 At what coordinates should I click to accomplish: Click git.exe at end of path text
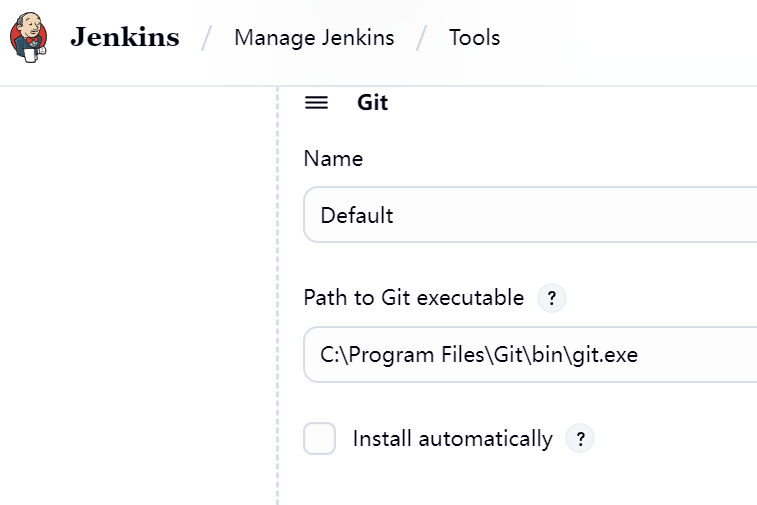coord(605,354)
